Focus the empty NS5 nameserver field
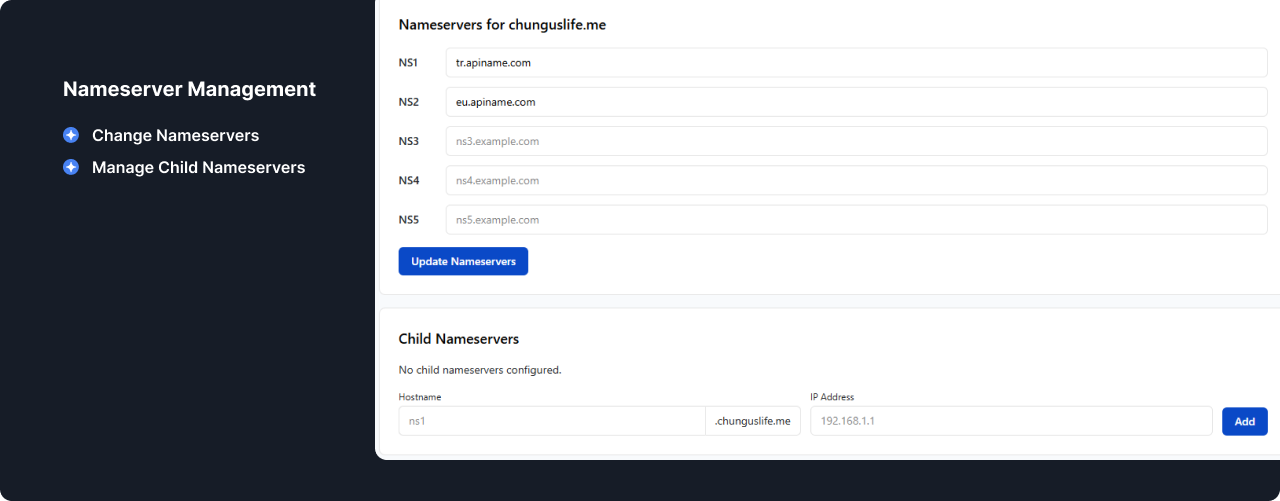The height and width of the screenshot is (501, 1280). point(856,220)
